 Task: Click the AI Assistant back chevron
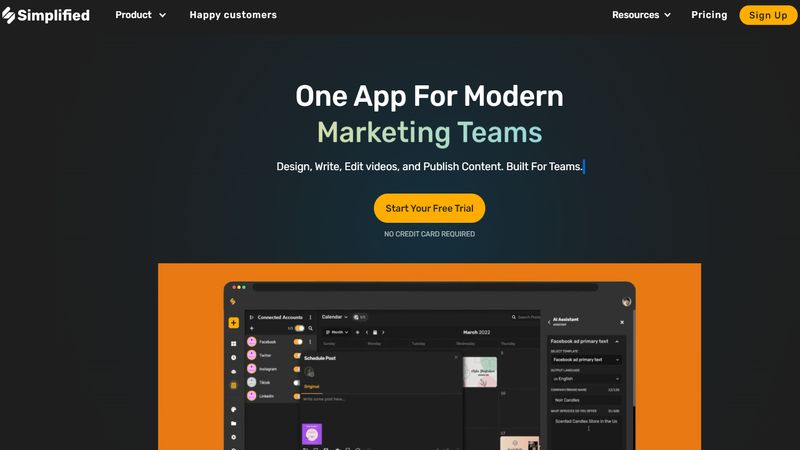(x=549, y=322)
